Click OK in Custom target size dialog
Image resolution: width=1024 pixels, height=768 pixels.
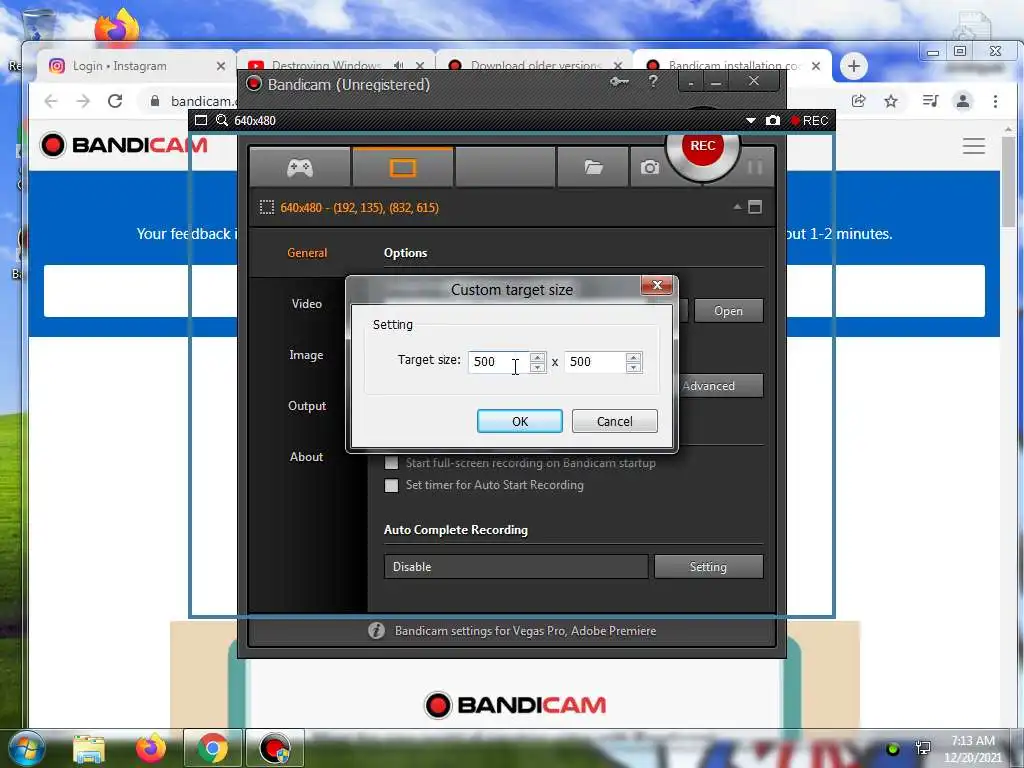click(x=519, y=421)
